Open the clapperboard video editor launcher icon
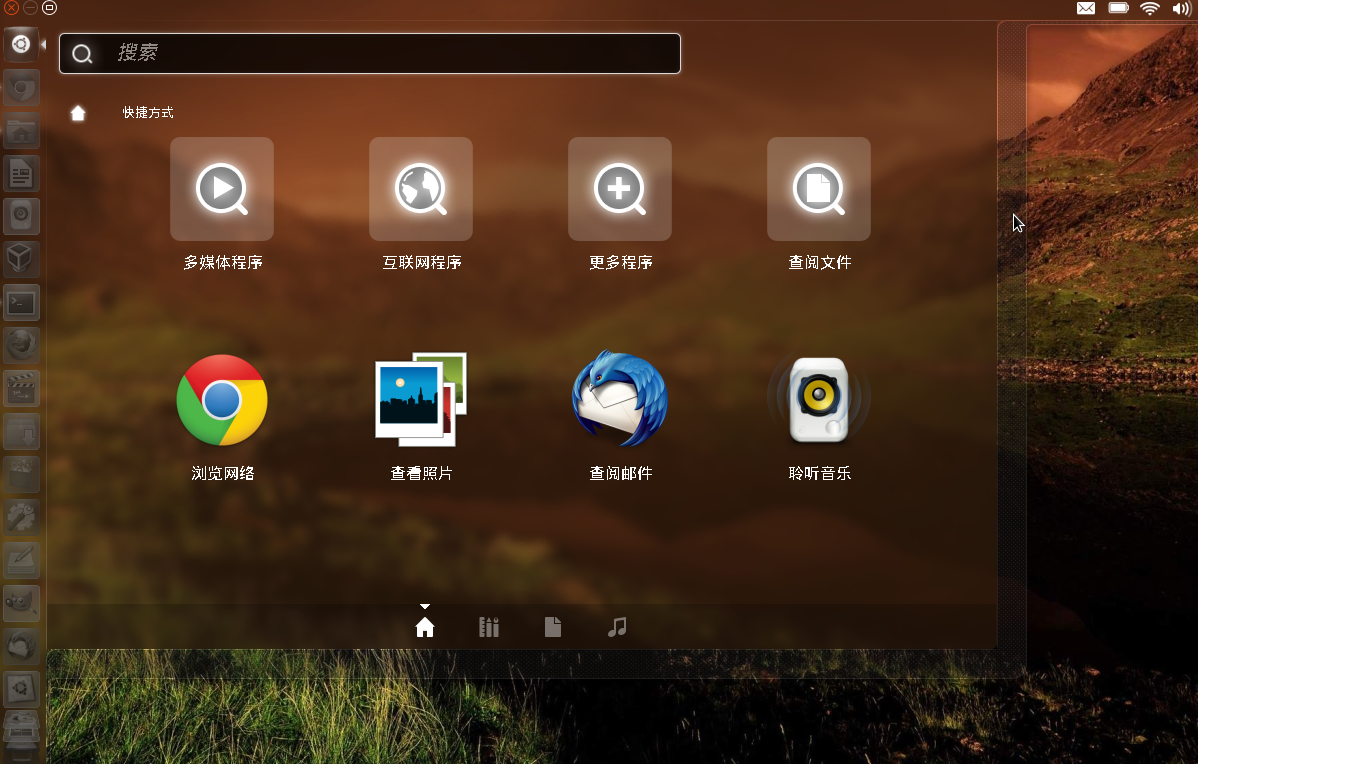This screenshot has height=768, width=1366. [21, 389]
